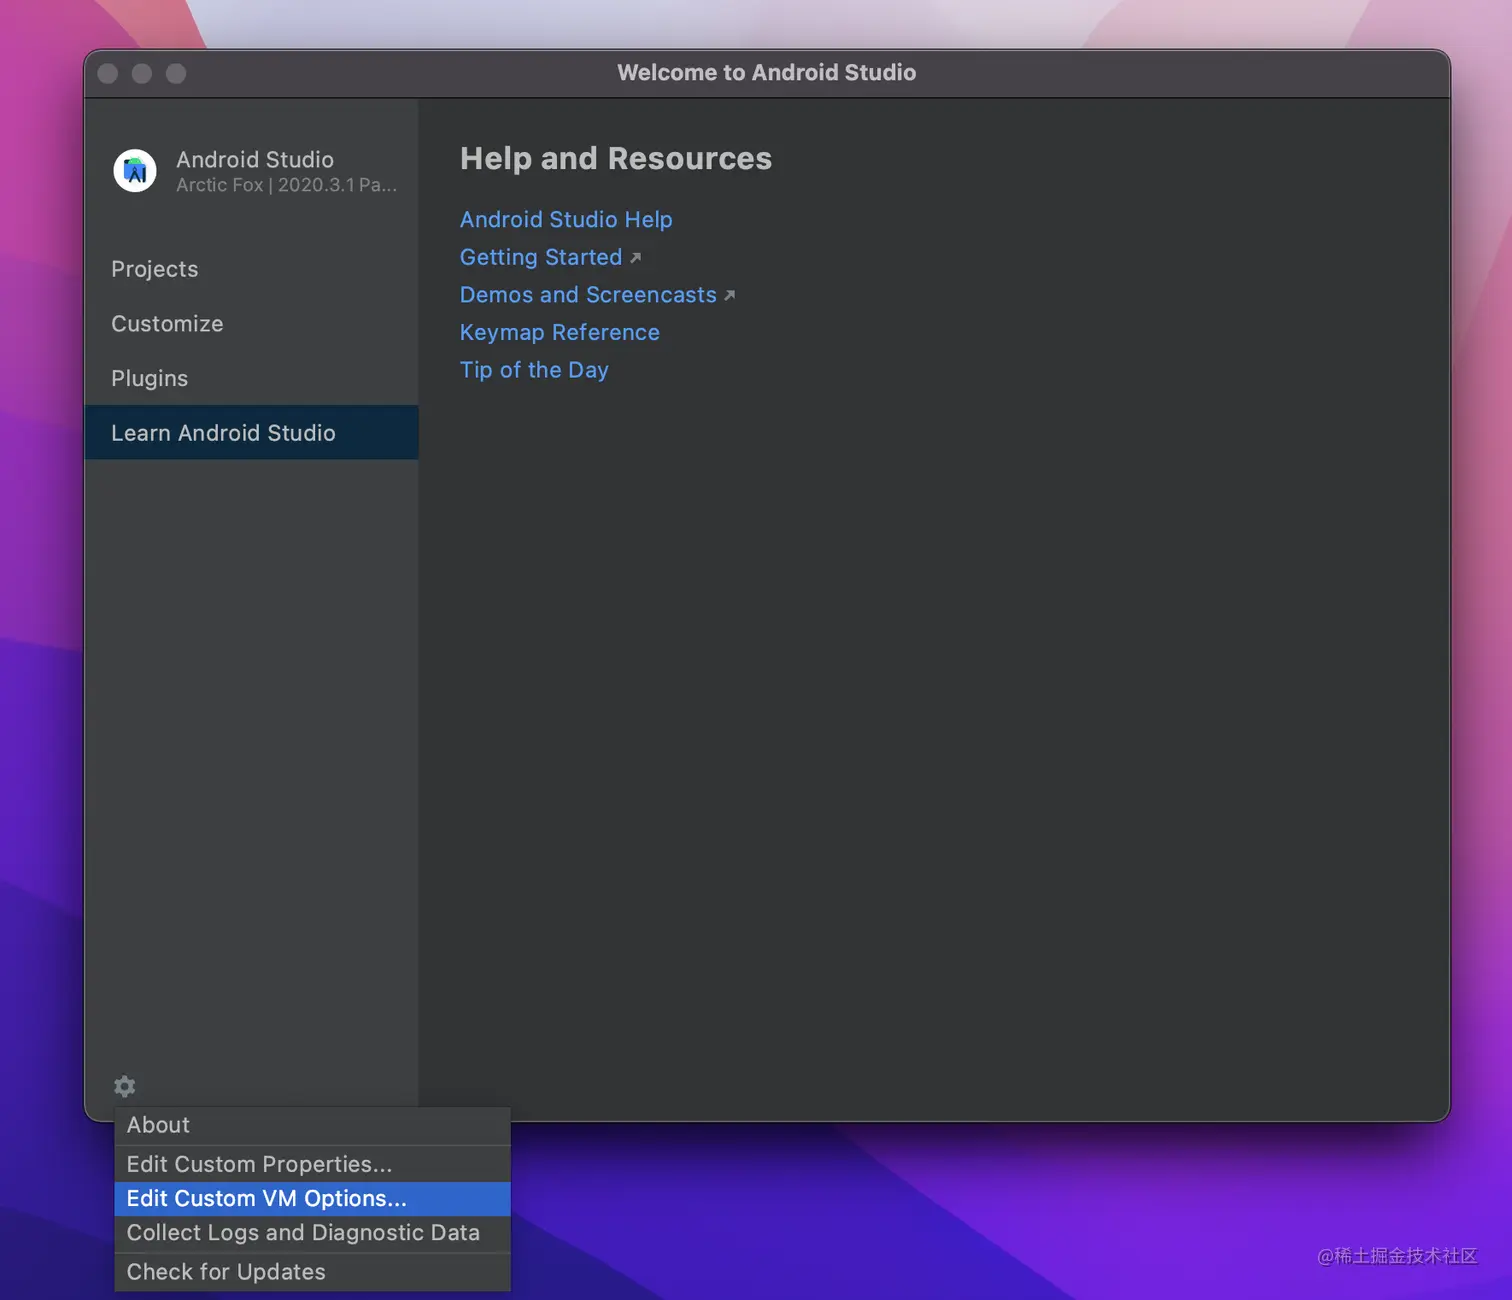1512x1300 pixels.
Task: Minimize the Welcome to Android Studio window
Action: (142, 74)
